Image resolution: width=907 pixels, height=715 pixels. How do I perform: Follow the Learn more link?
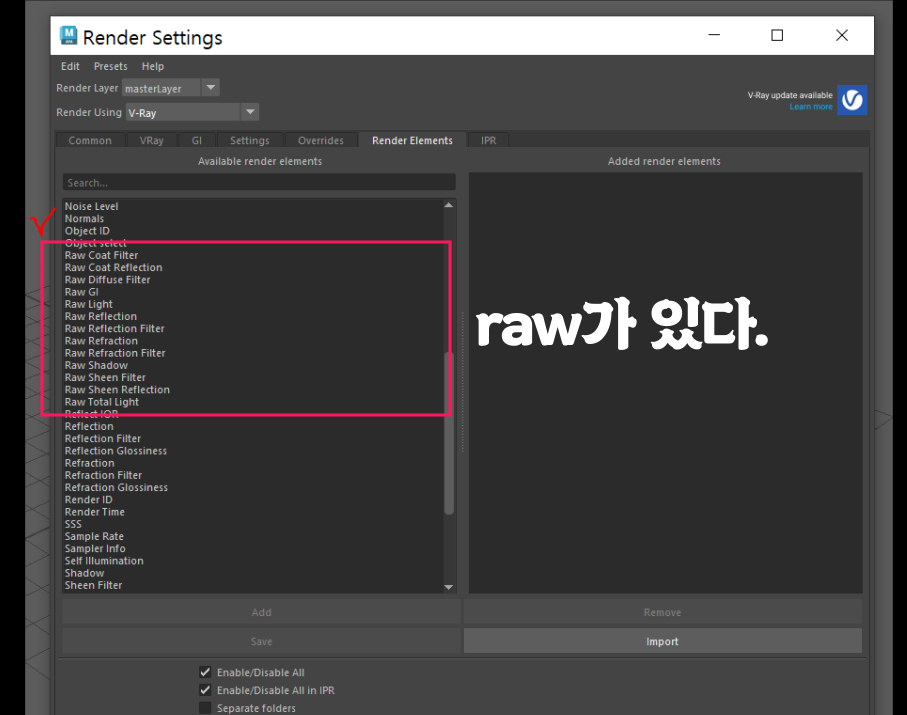(x=811, y=107)
